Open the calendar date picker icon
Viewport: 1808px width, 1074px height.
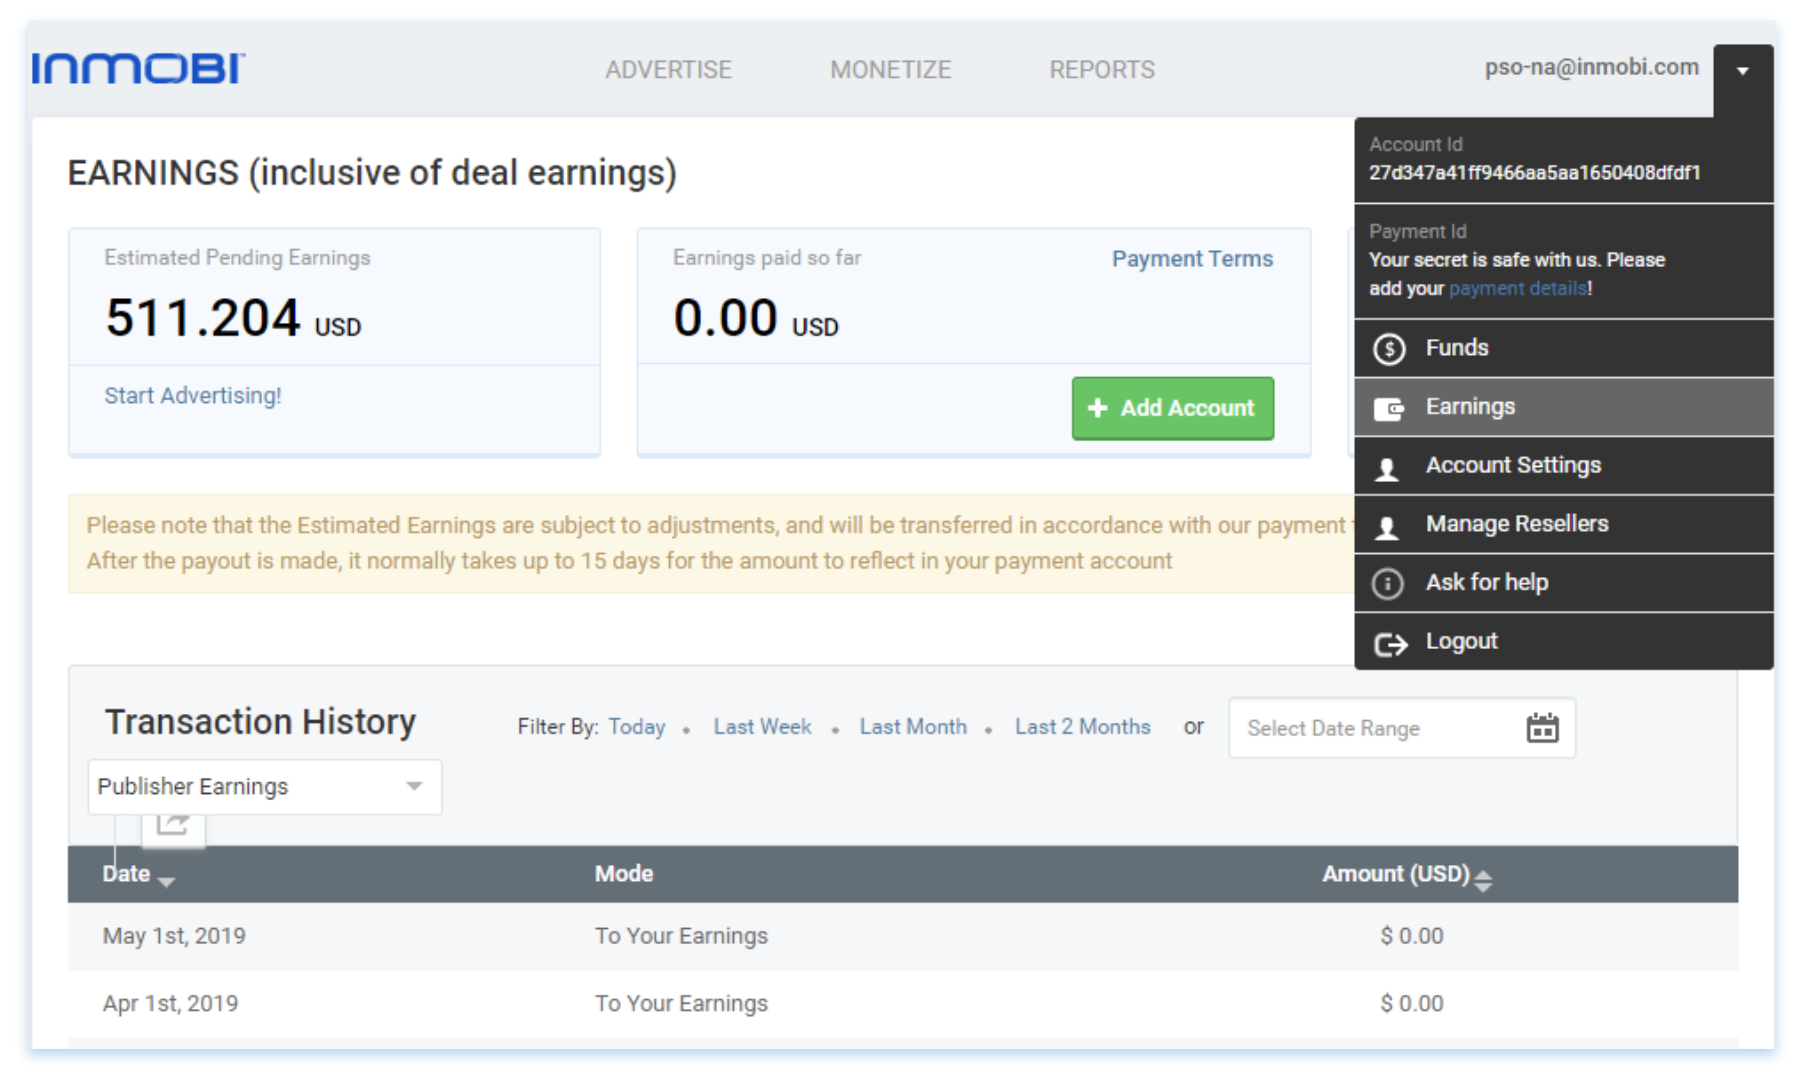(x=1542, y=728)
